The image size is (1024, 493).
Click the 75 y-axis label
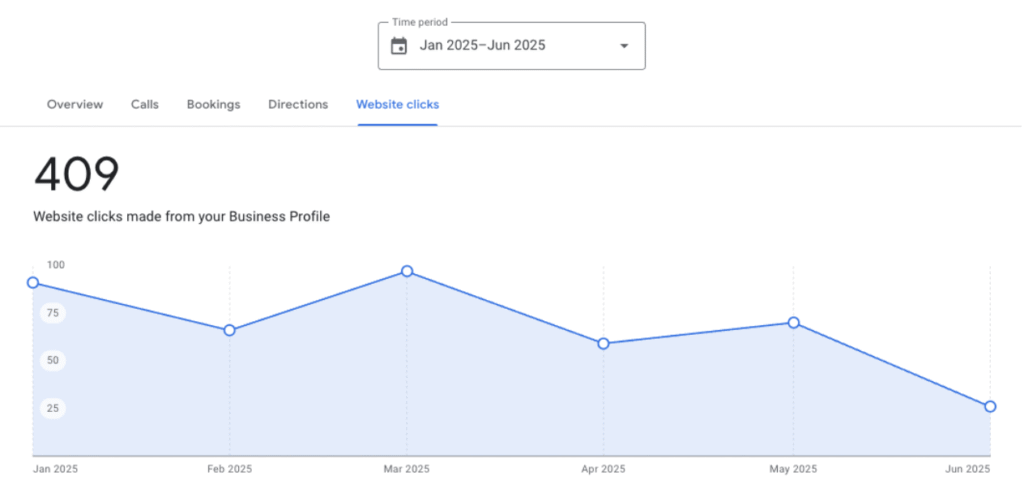click(x=53, y=313)
